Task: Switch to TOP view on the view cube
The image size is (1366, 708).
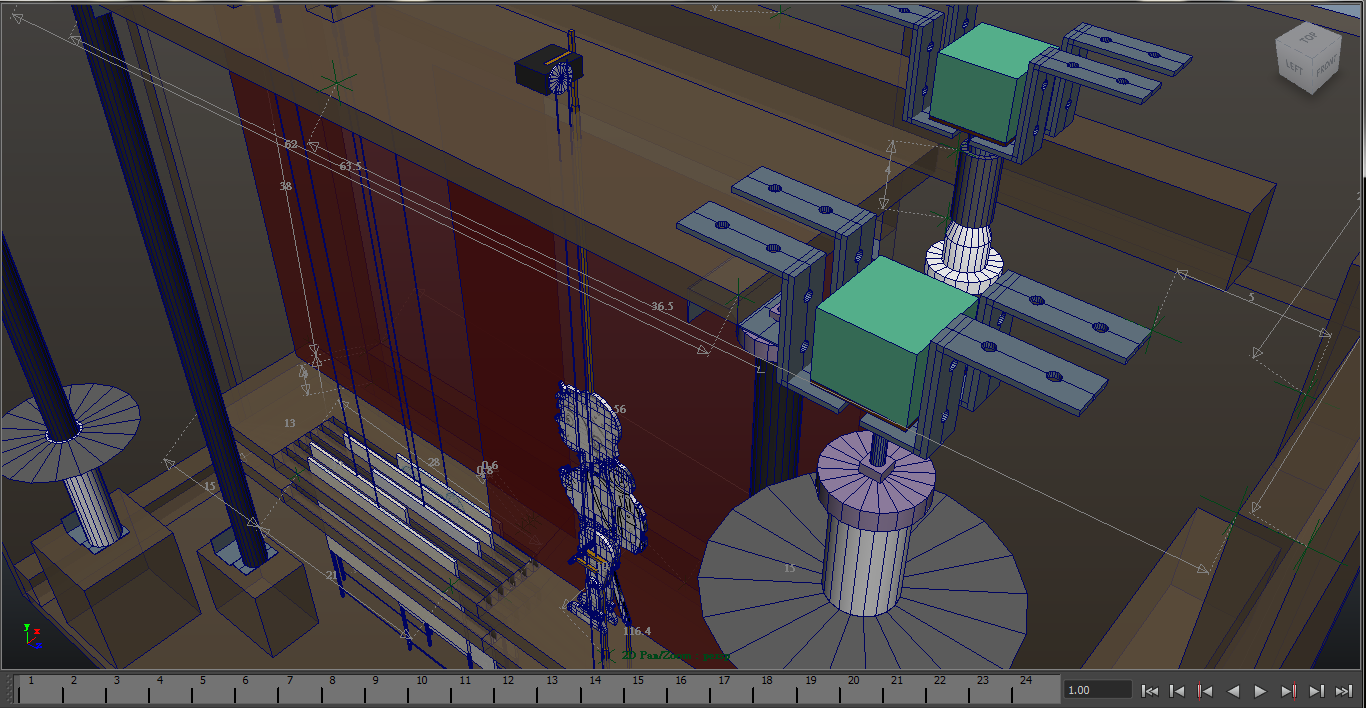Action: (1308, 40)
